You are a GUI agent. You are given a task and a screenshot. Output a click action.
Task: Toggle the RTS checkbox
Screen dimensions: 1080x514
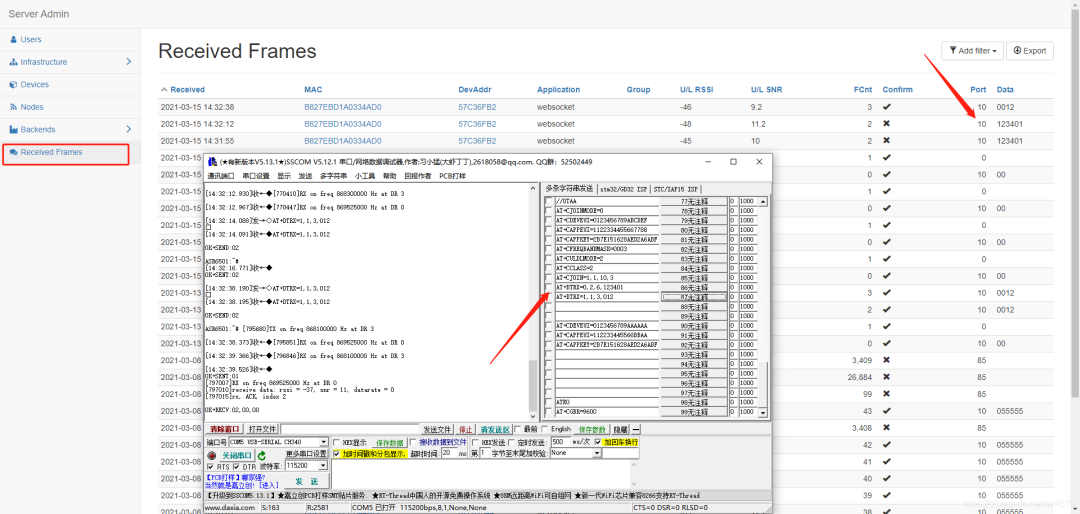point(210,466)
